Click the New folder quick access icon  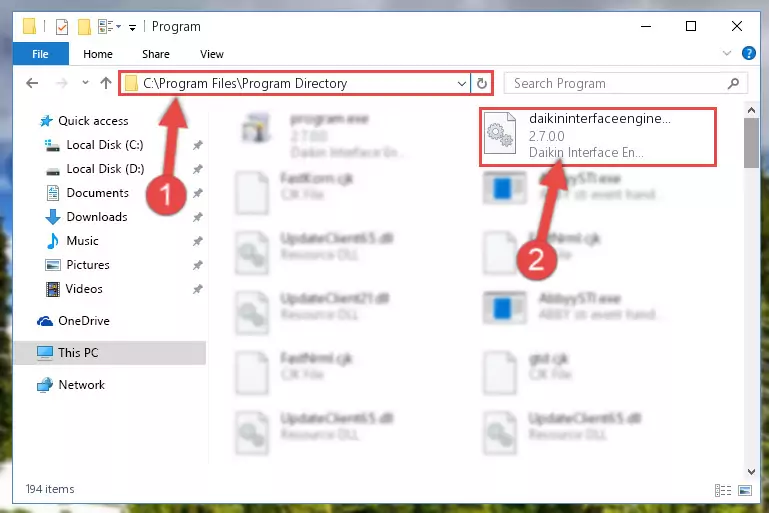coord(84,27)
